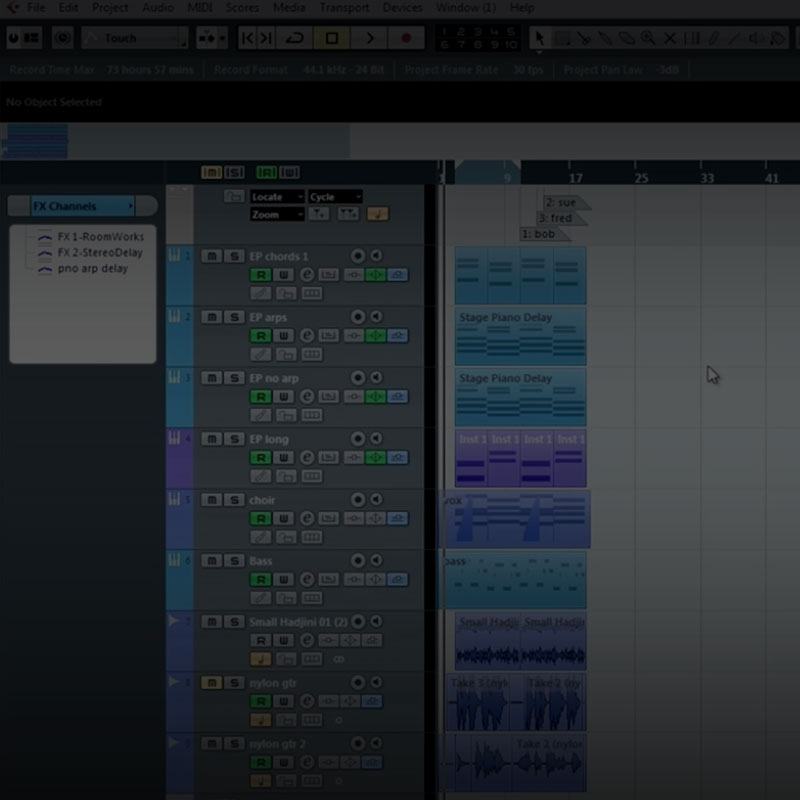Select the Line tool
This screenshot has width=800, height=800.
[735, 38]
